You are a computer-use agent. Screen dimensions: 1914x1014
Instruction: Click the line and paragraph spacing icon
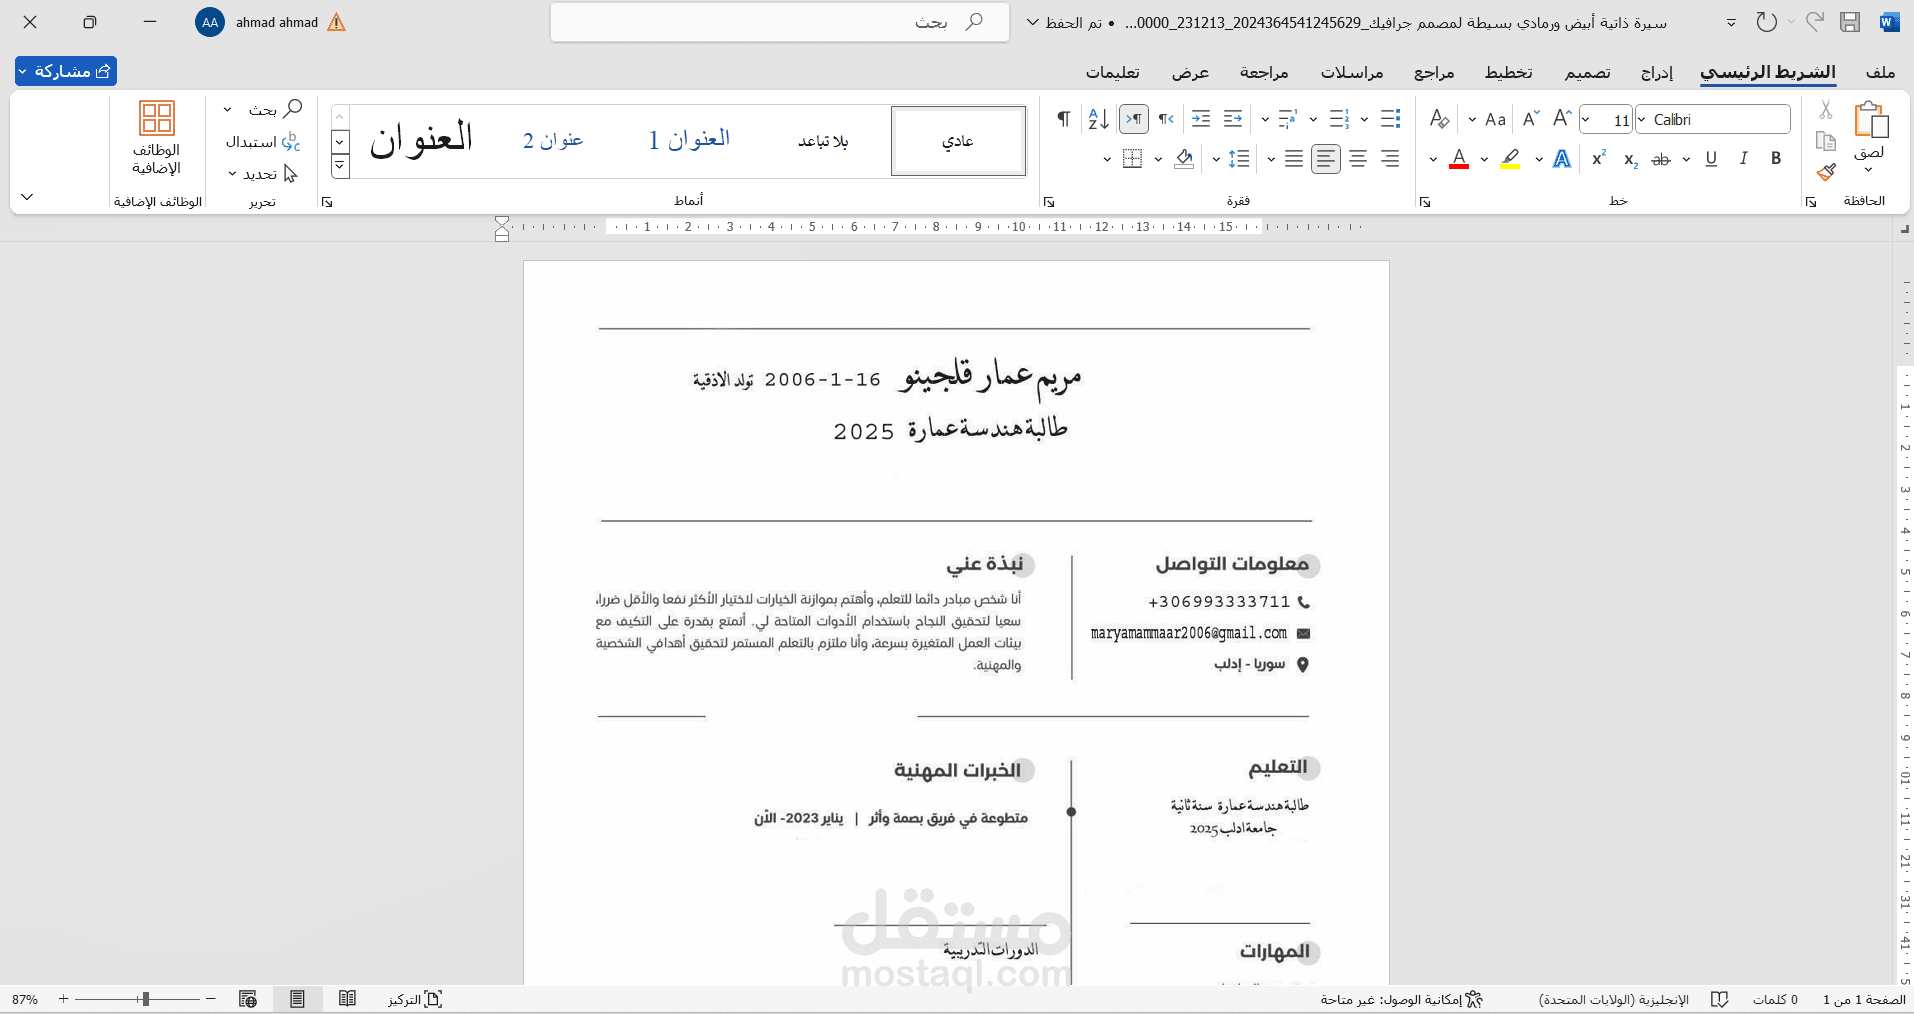tap(1239, 158)
